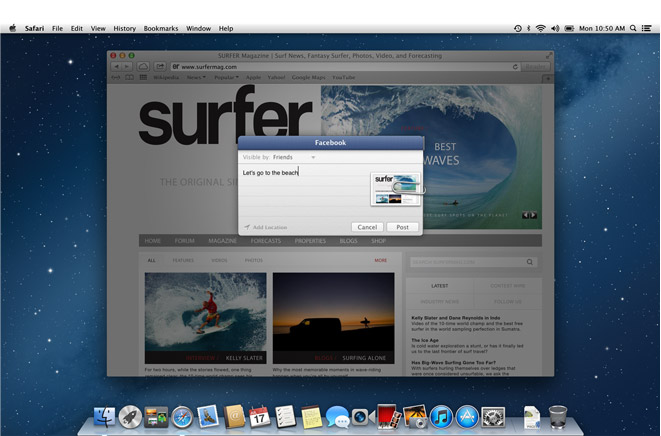
Task: Open iTunes music note in Dock
Action: [x=441, y=417]
